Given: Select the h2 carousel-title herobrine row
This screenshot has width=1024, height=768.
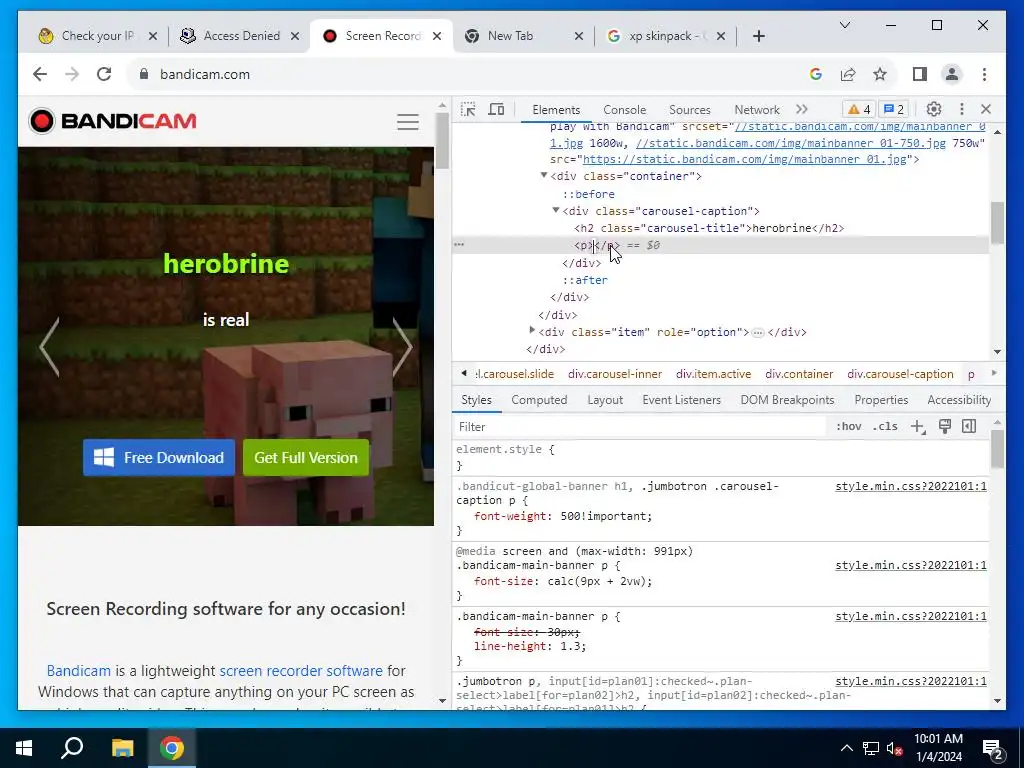Looking at the screenshot, I should coord(709,228).
